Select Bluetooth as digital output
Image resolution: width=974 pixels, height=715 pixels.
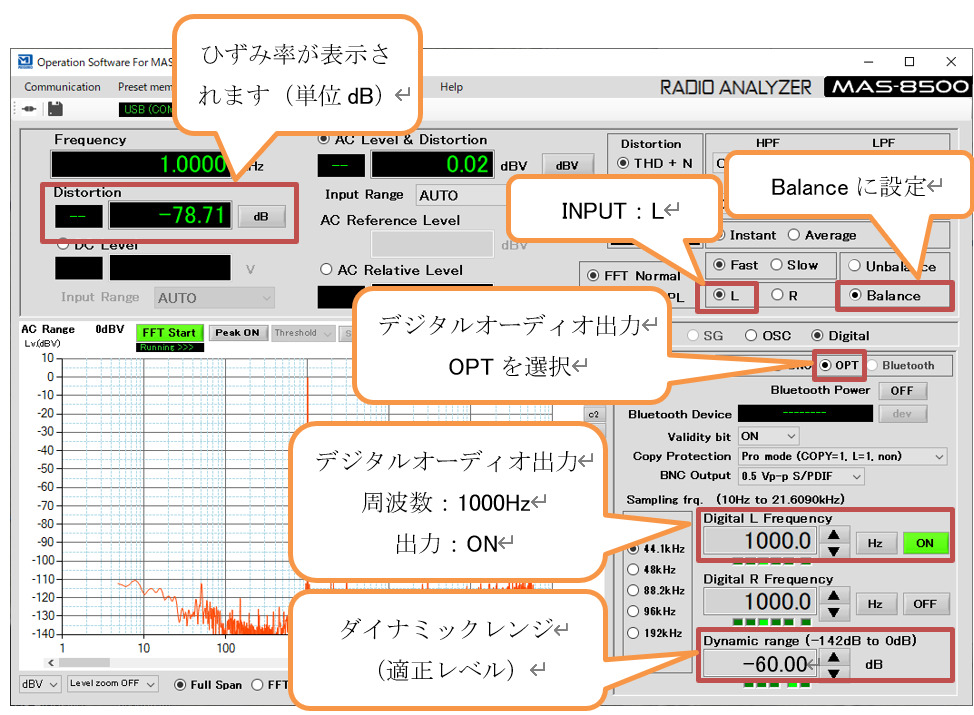pos(873,366)
